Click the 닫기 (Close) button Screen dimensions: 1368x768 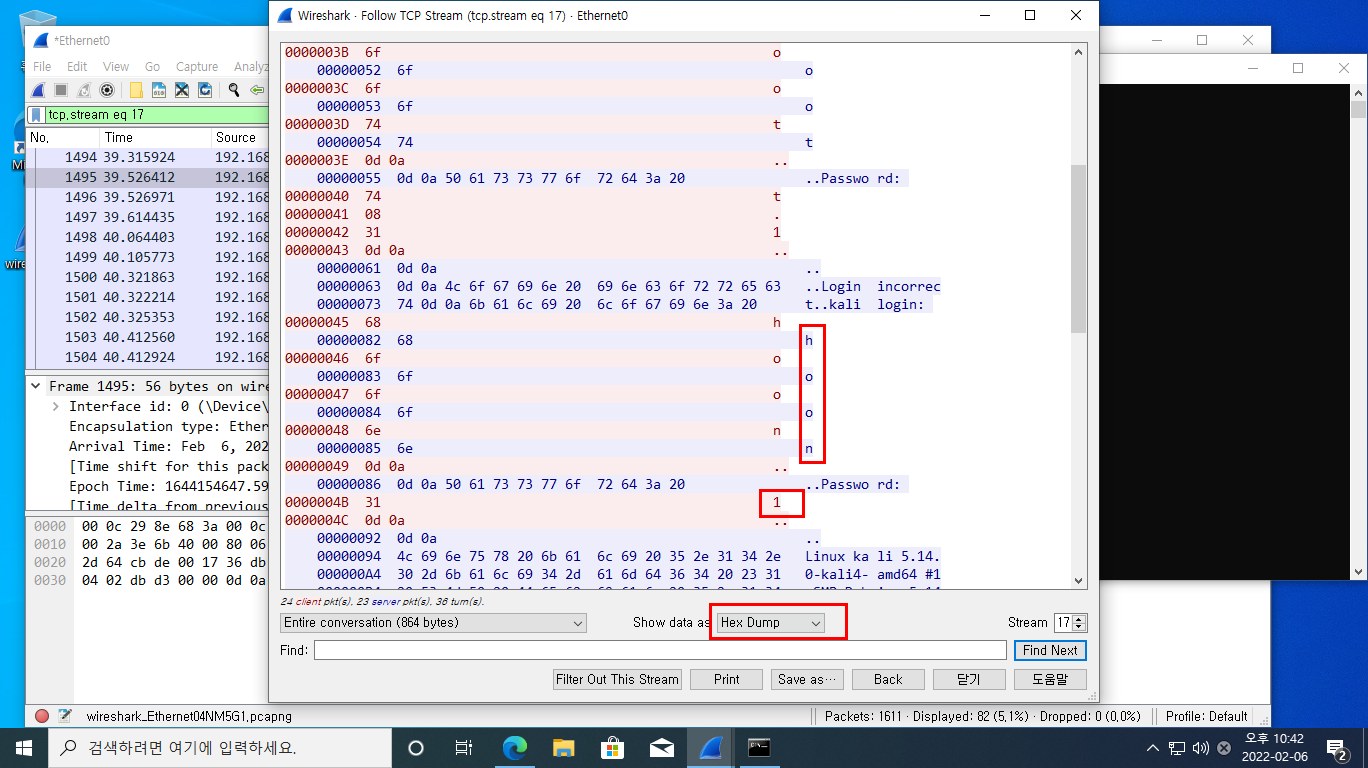(x=968, y=679)
